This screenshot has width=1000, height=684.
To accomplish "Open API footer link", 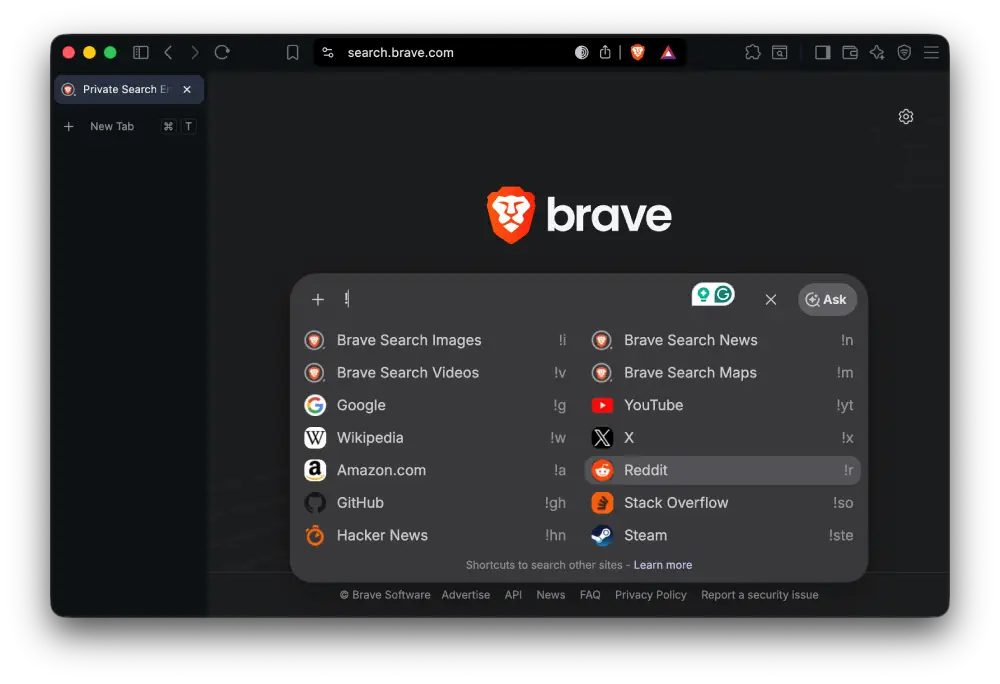I will 513,595.
